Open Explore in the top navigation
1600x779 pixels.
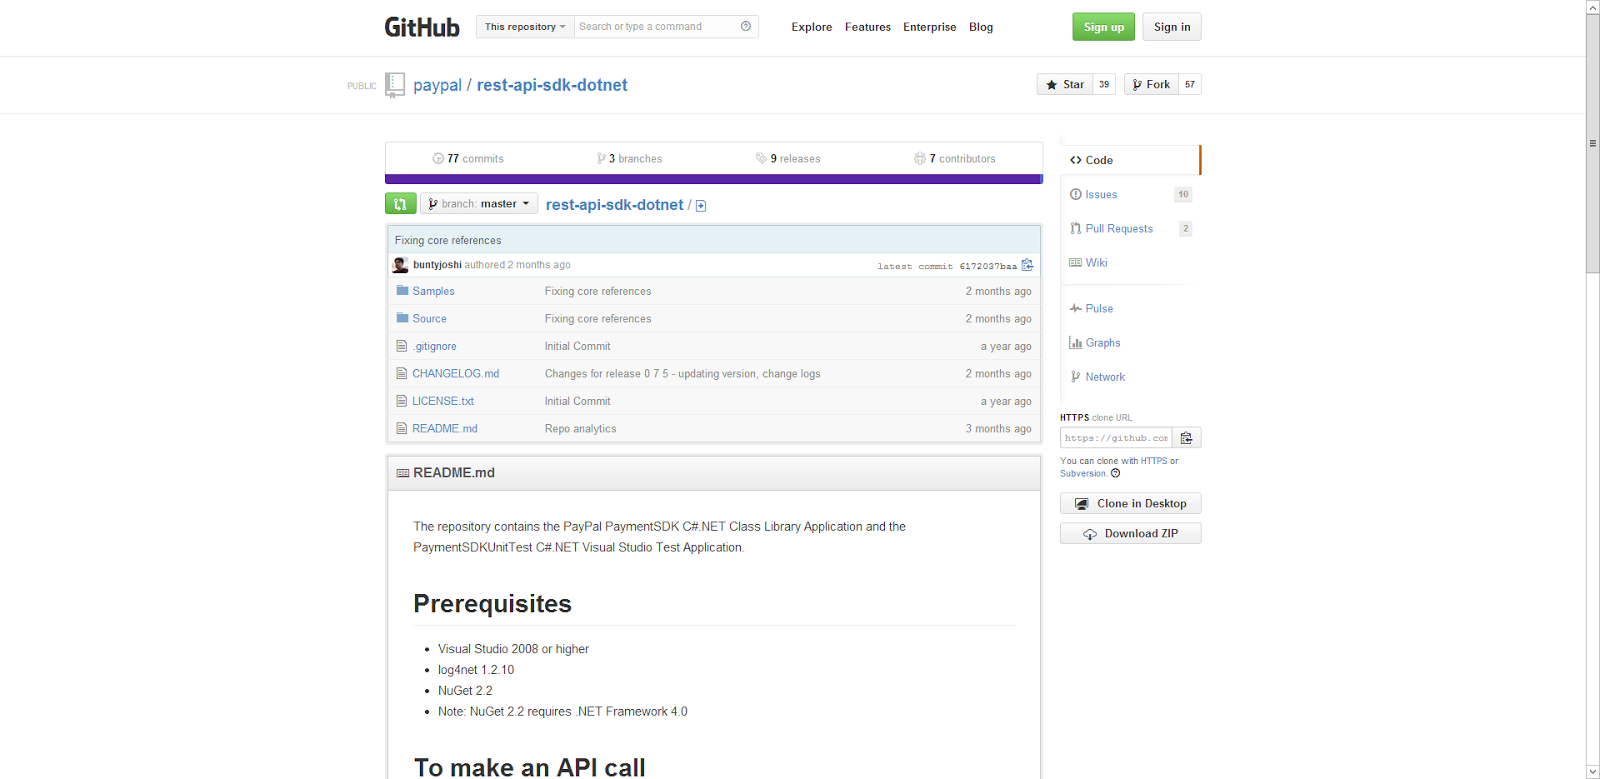(812, 27)
